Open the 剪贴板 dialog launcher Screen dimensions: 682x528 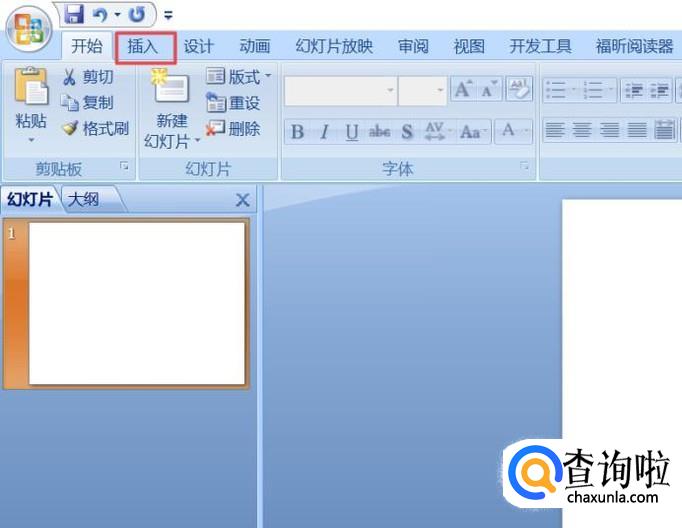click(x=124, y=166)
